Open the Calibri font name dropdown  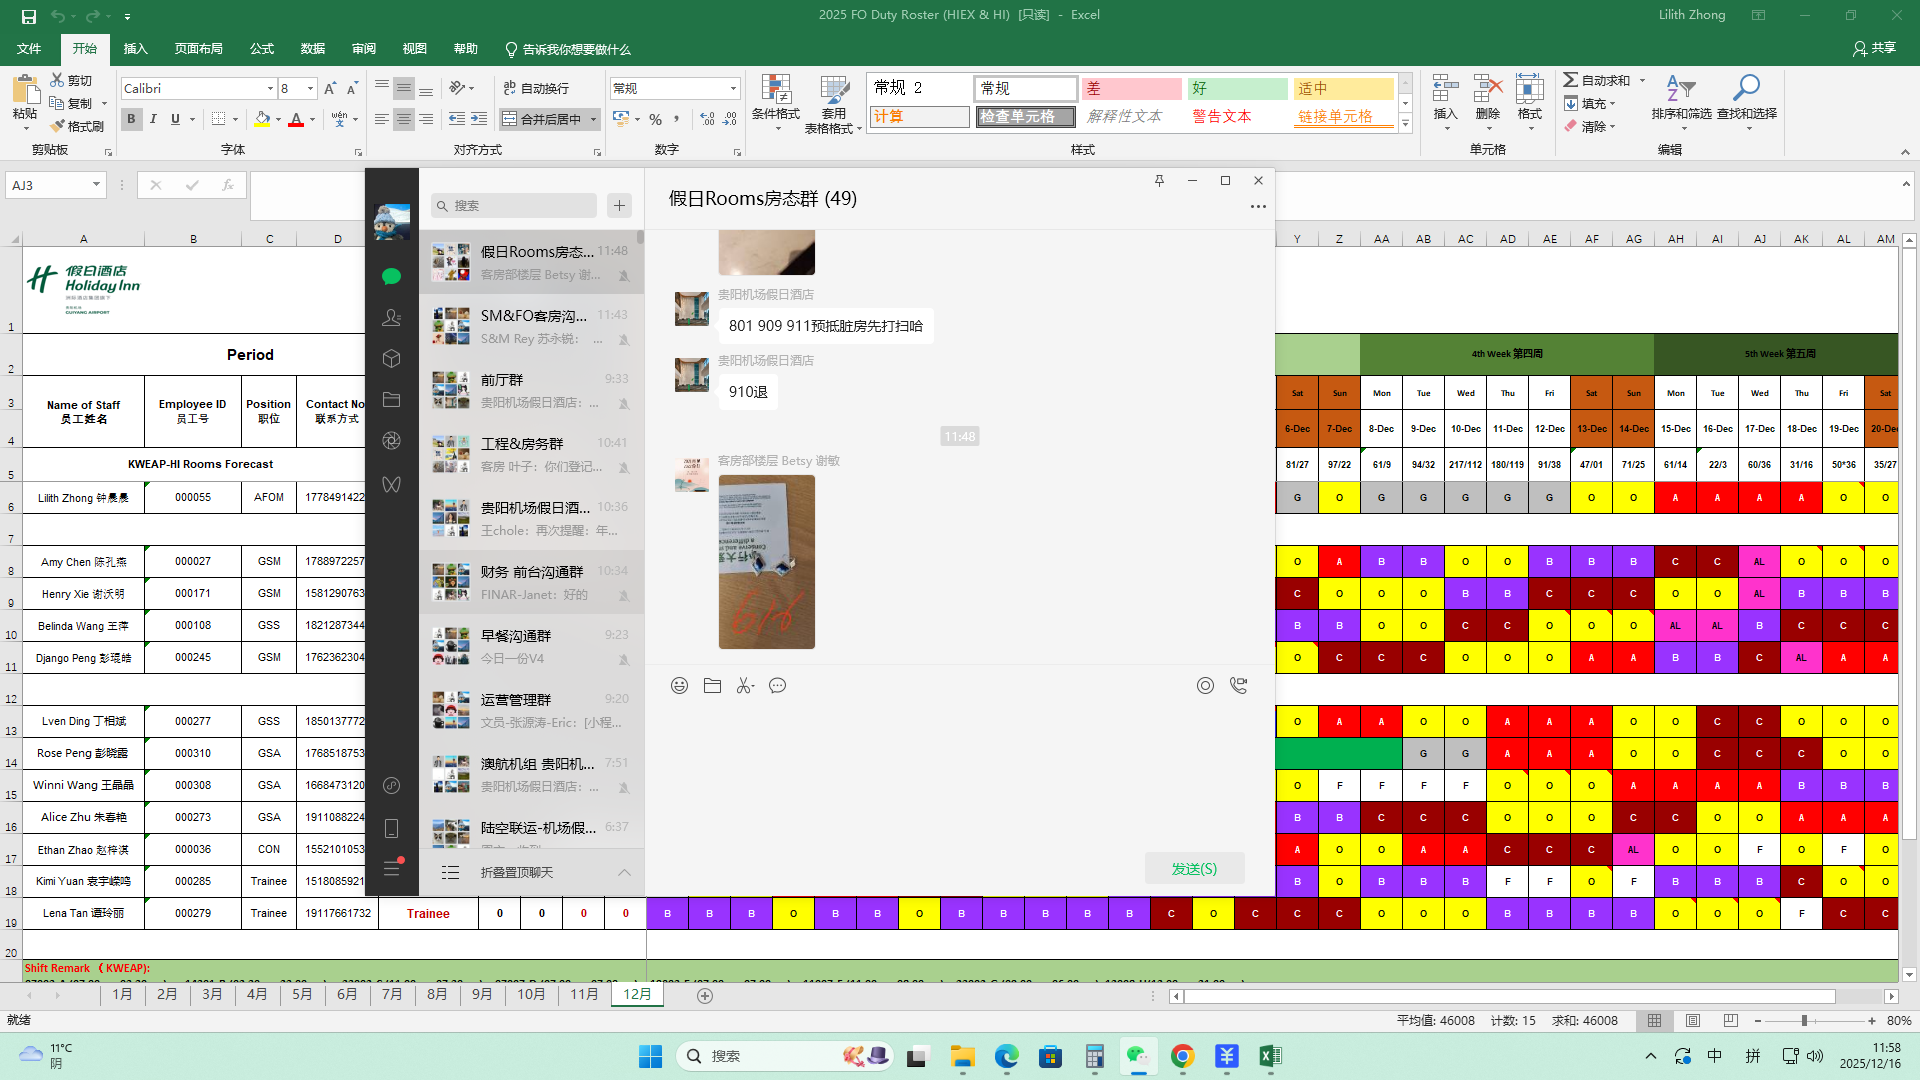pyautogui.click(x=269, y=89)
